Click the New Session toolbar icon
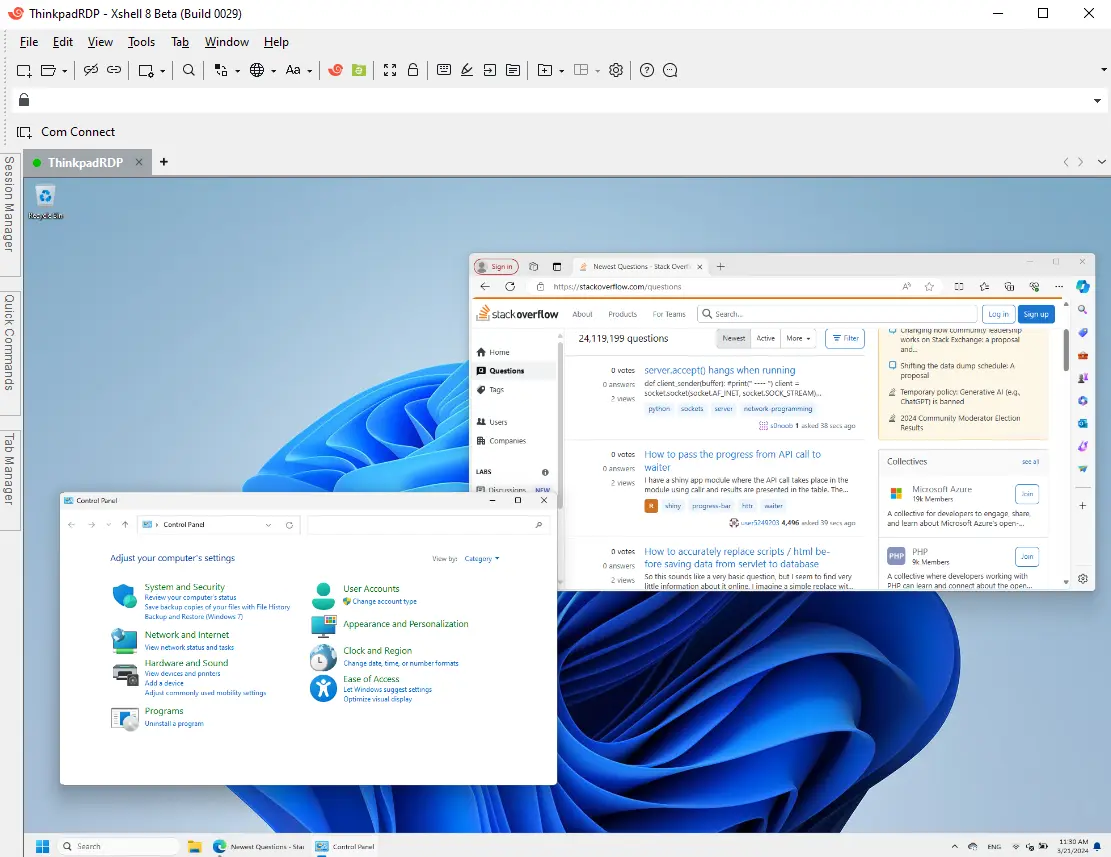 [x=24, y=70]
